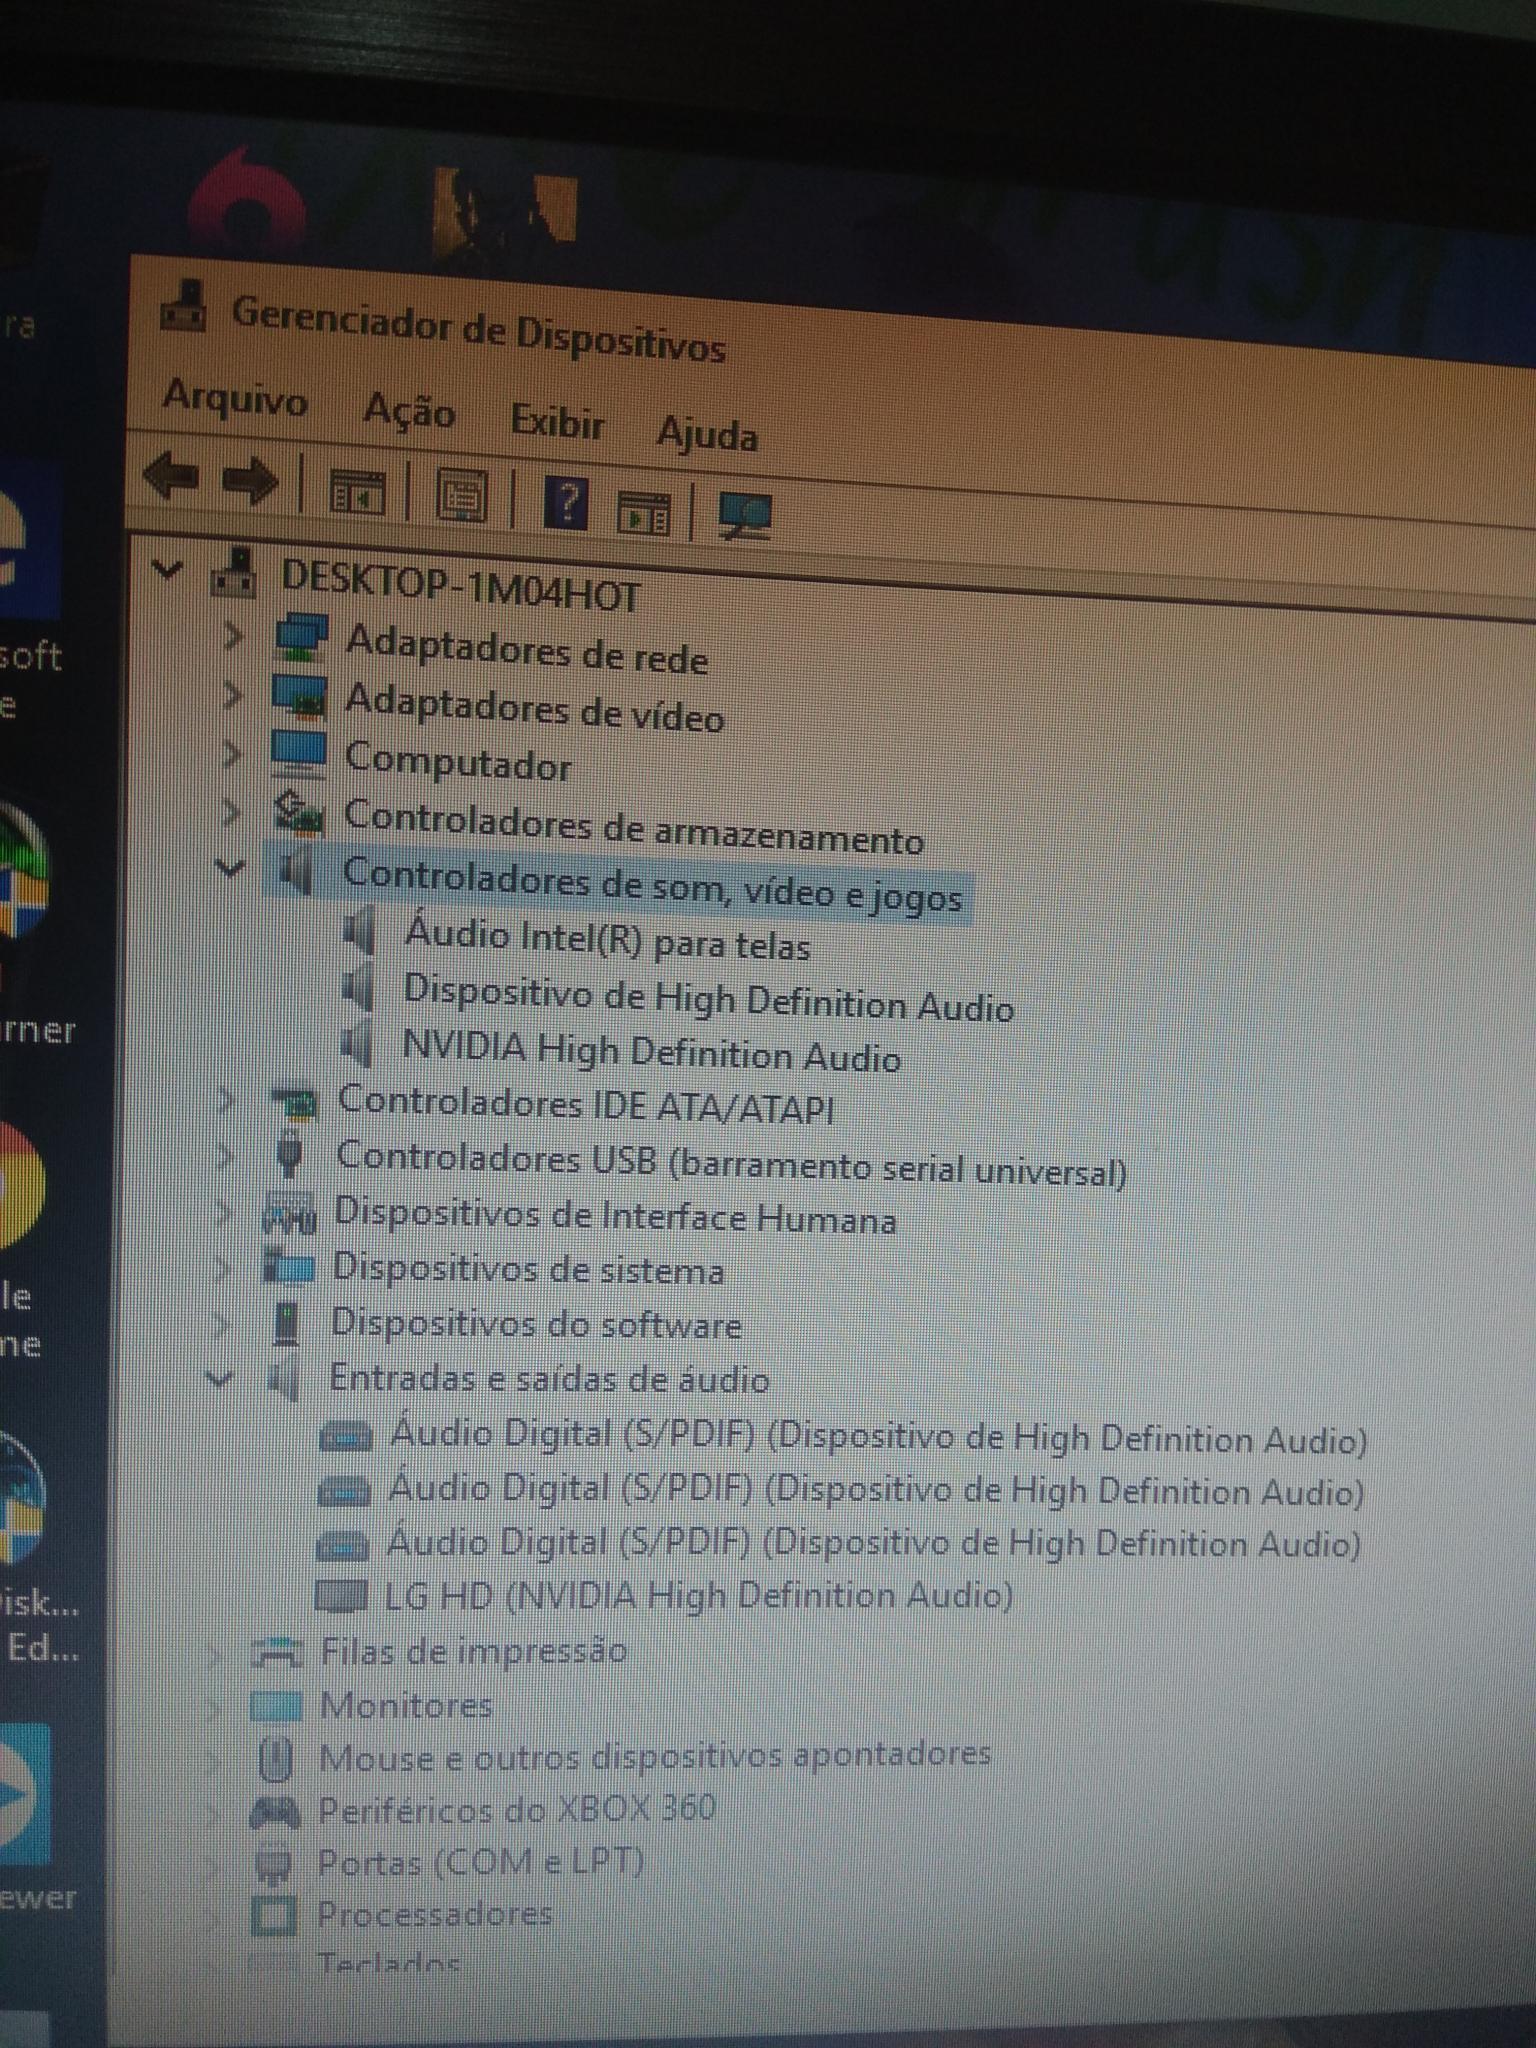This screenshot has width=1536, height=2048.
Task: Select NVIDIA High Definition Audio device
Action: (x=651, y=1051)
